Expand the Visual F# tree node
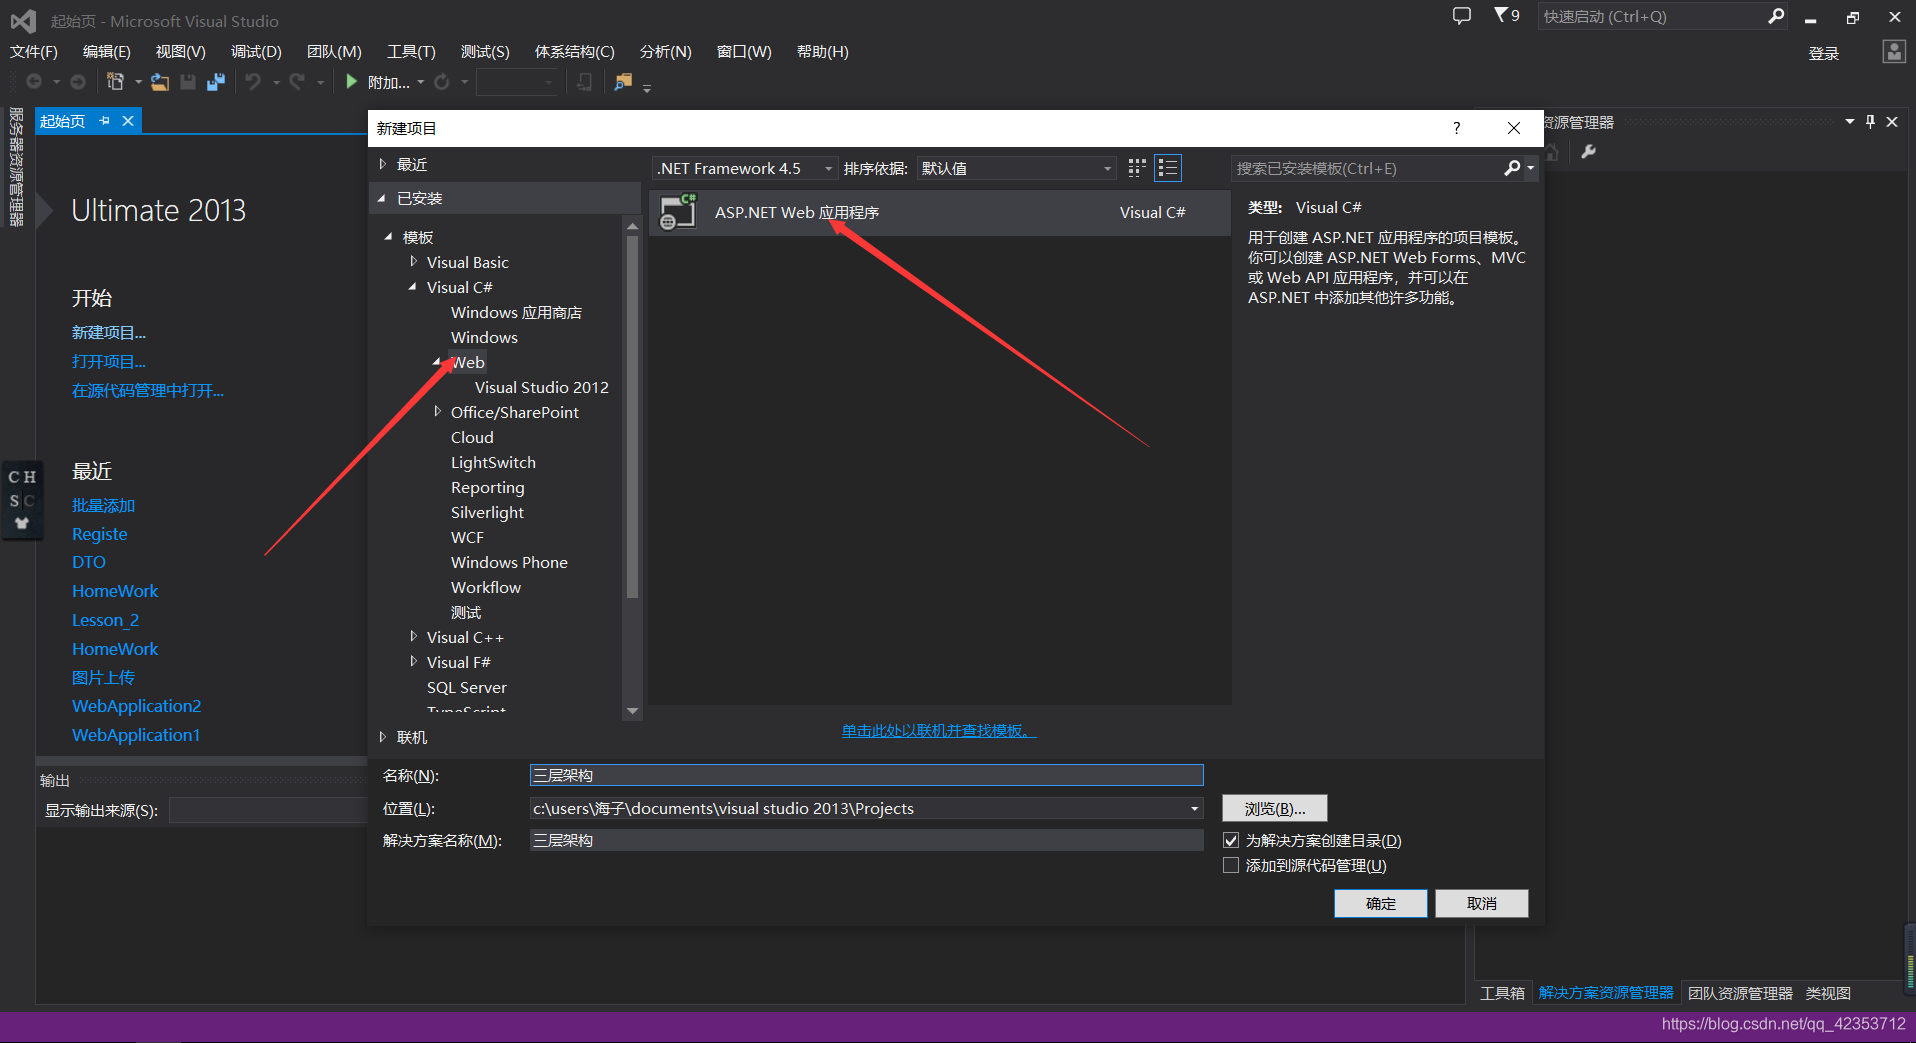Screen dimensions: 1916x1043 (413, 662)
